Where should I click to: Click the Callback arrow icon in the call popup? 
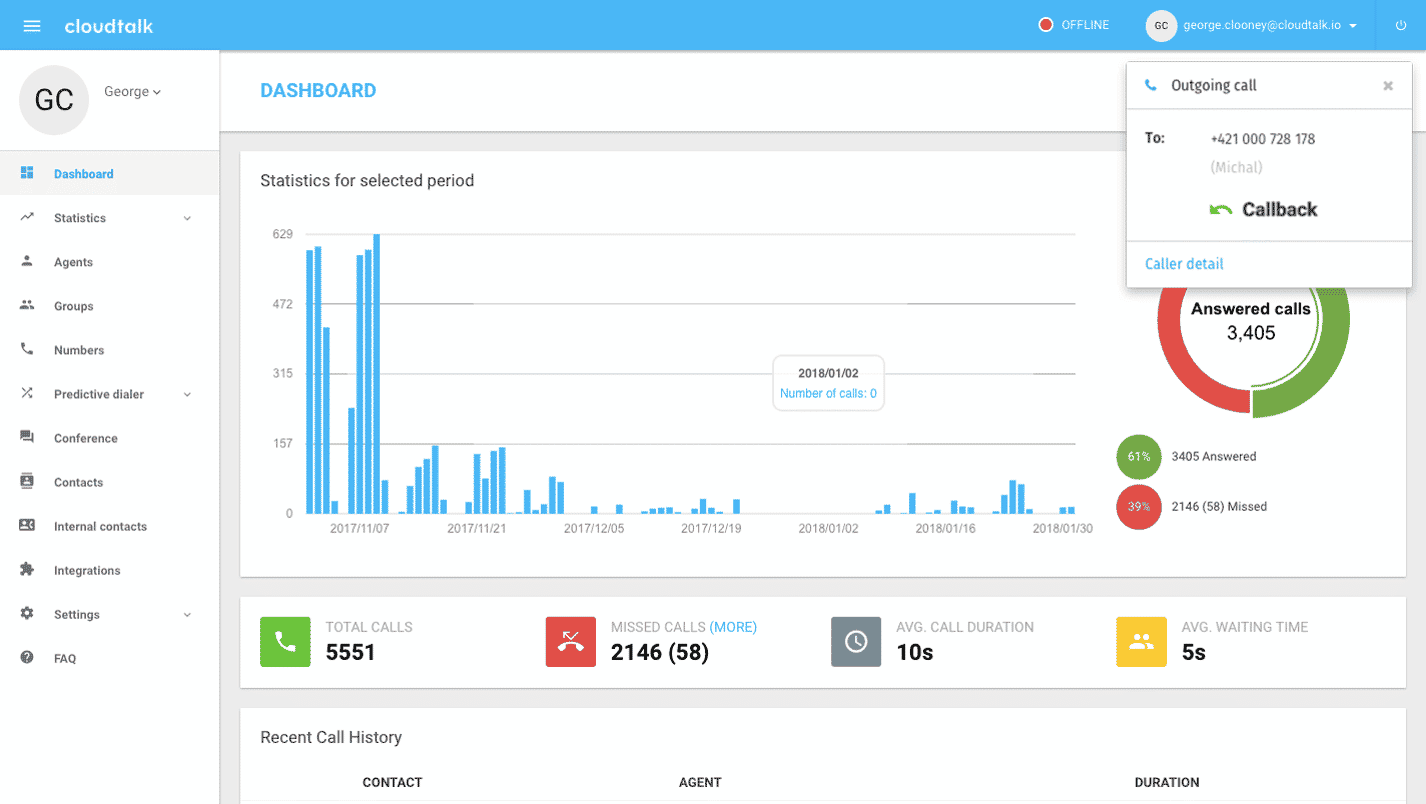tap(1222, 209)
